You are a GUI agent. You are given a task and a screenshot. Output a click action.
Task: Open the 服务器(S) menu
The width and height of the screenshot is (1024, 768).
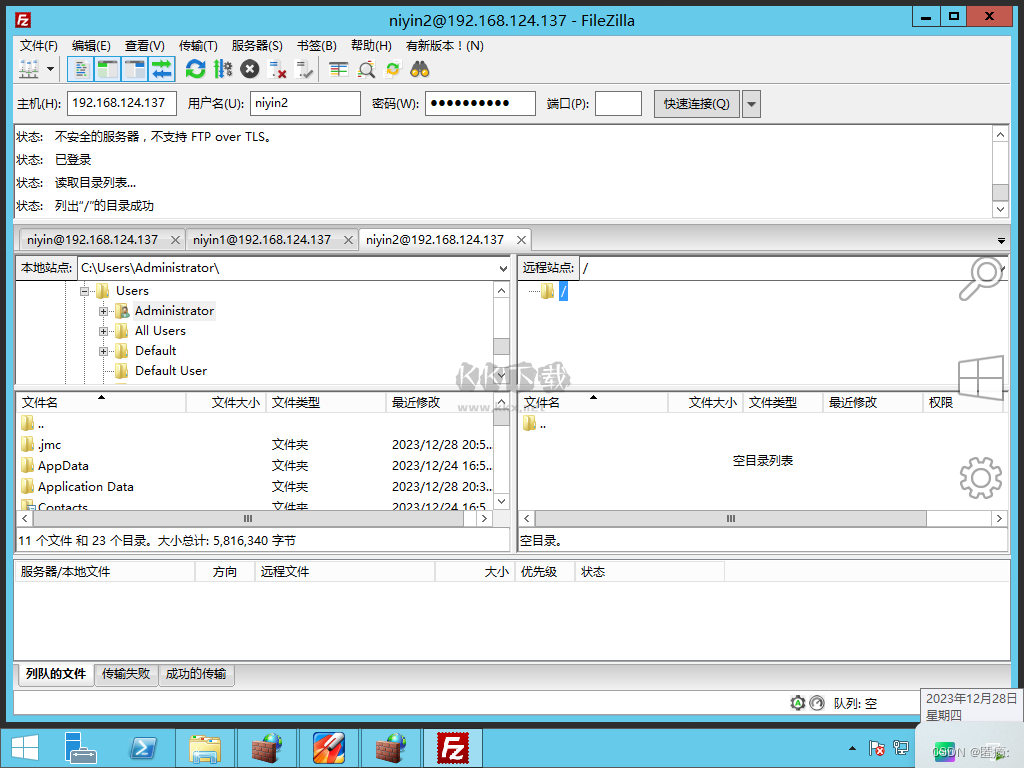[x=257, y=46]
